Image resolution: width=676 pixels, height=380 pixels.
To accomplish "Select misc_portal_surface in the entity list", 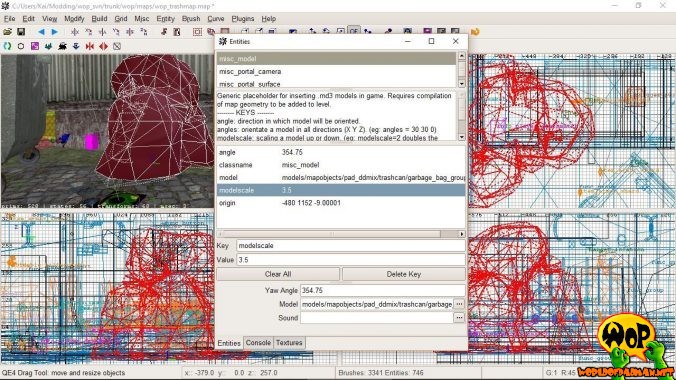I will pyautogui.click(x=336, y=84).
